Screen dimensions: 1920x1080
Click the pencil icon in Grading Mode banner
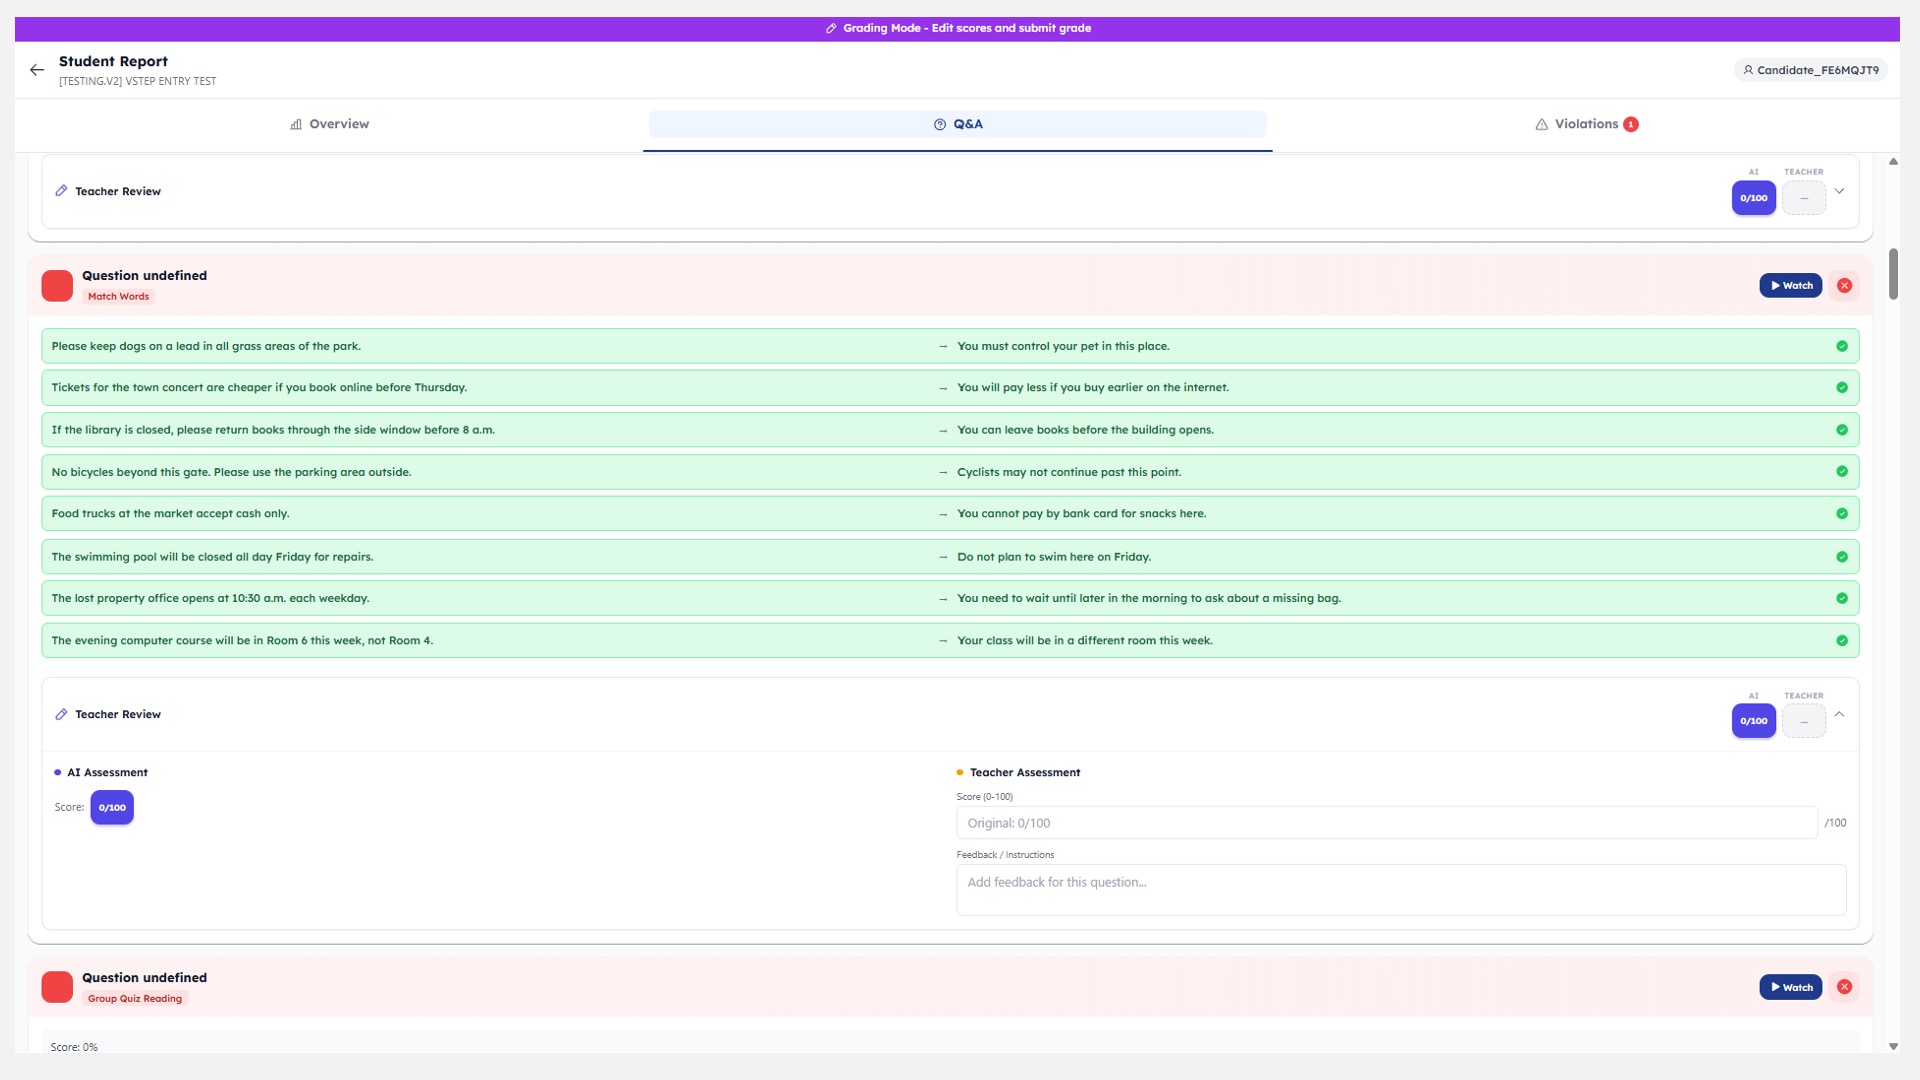(830, 28)
